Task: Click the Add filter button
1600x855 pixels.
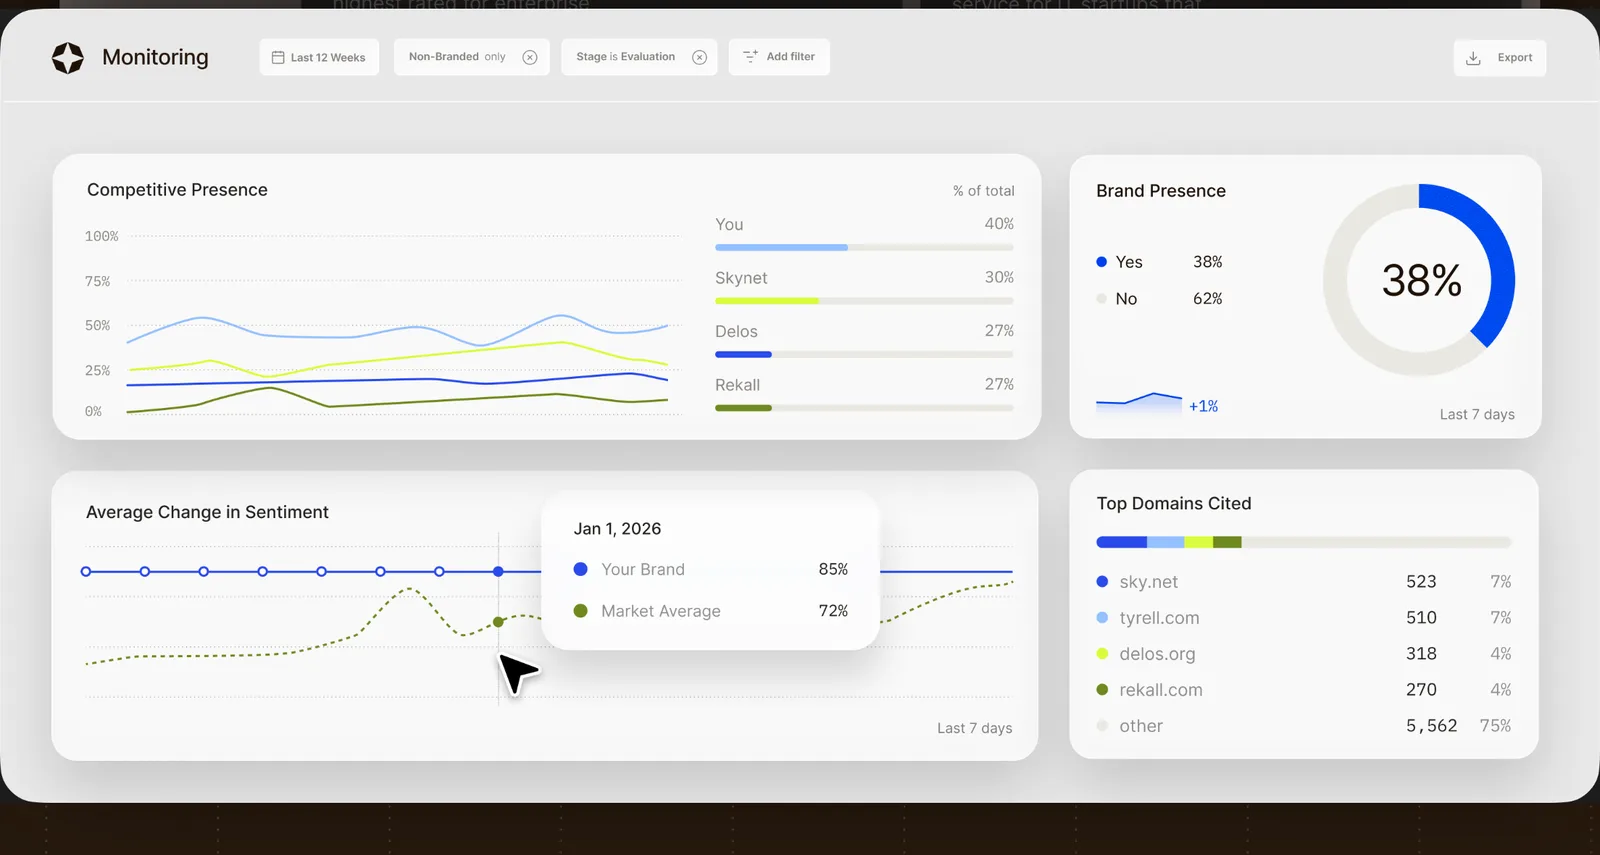Action: click(779, 57)
